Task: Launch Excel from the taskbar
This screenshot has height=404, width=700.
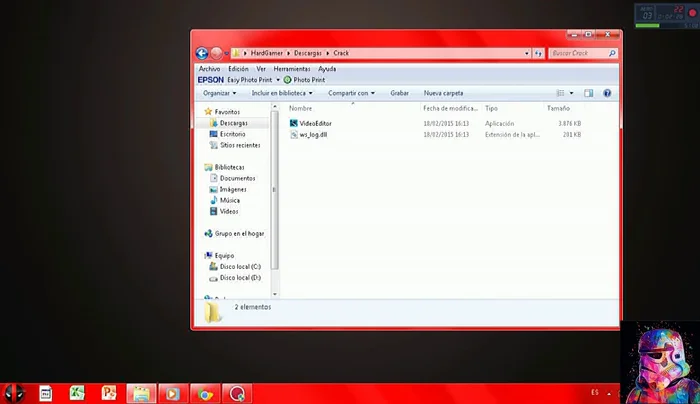Action: 77,394
